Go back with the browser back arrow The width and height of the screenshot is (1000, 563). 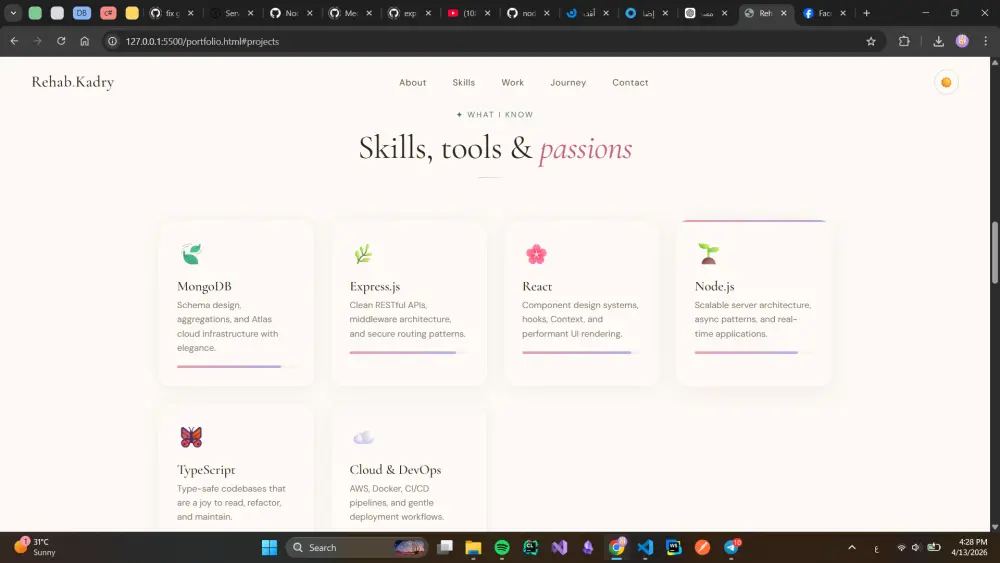point(14,41)
